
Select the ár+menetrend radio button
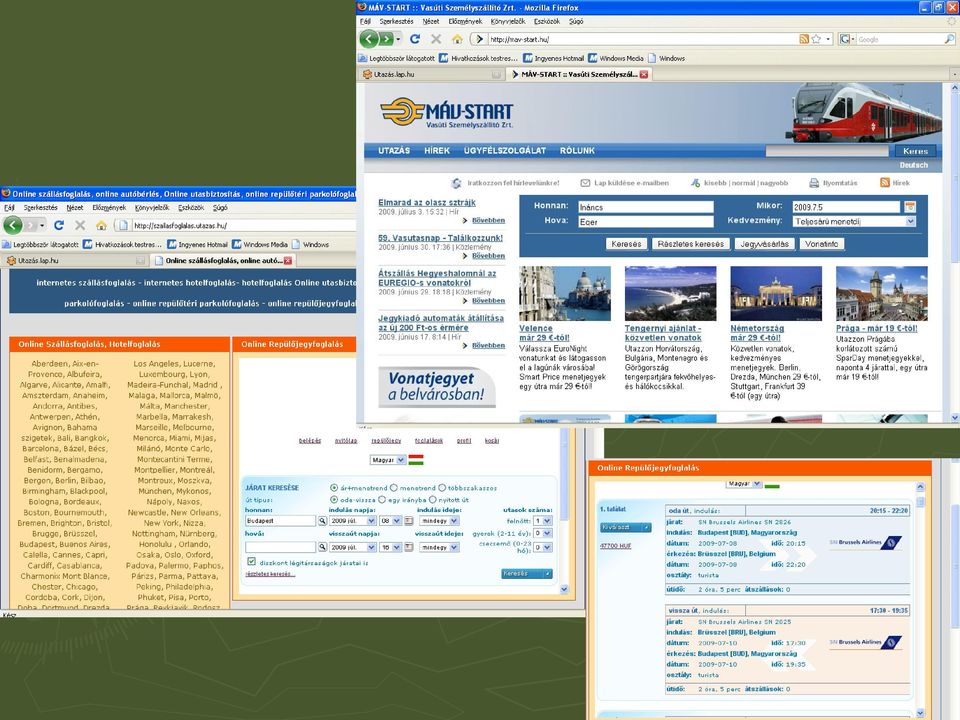[334, 488]
